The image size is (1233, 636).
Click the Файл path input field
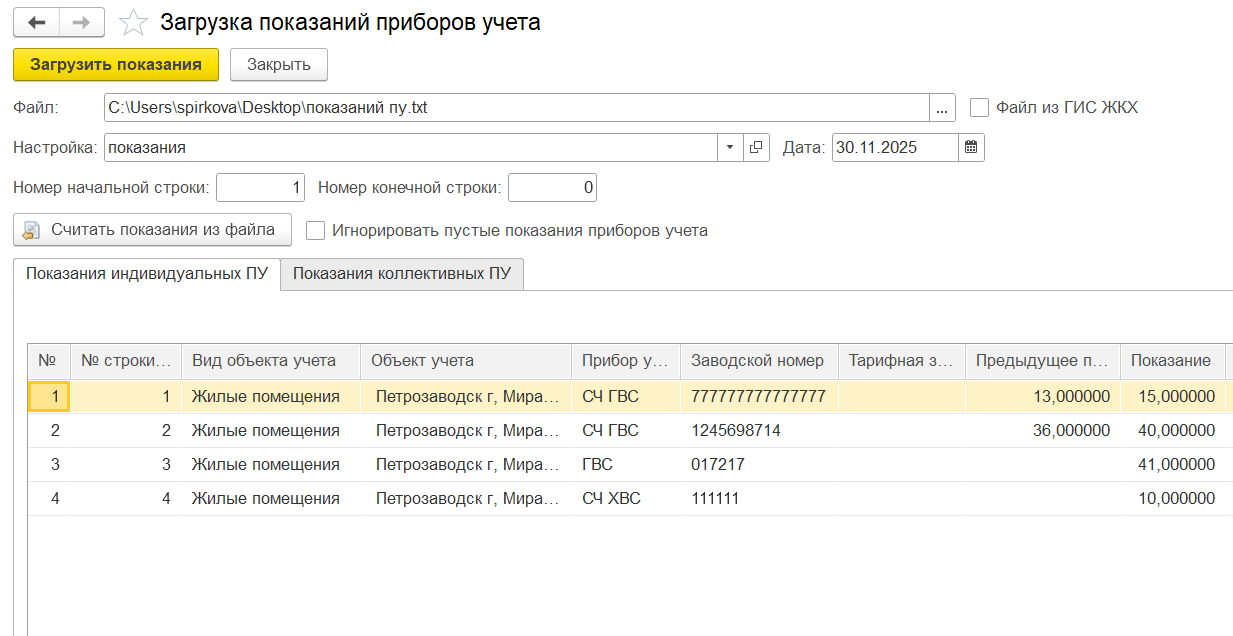point(516,108)
